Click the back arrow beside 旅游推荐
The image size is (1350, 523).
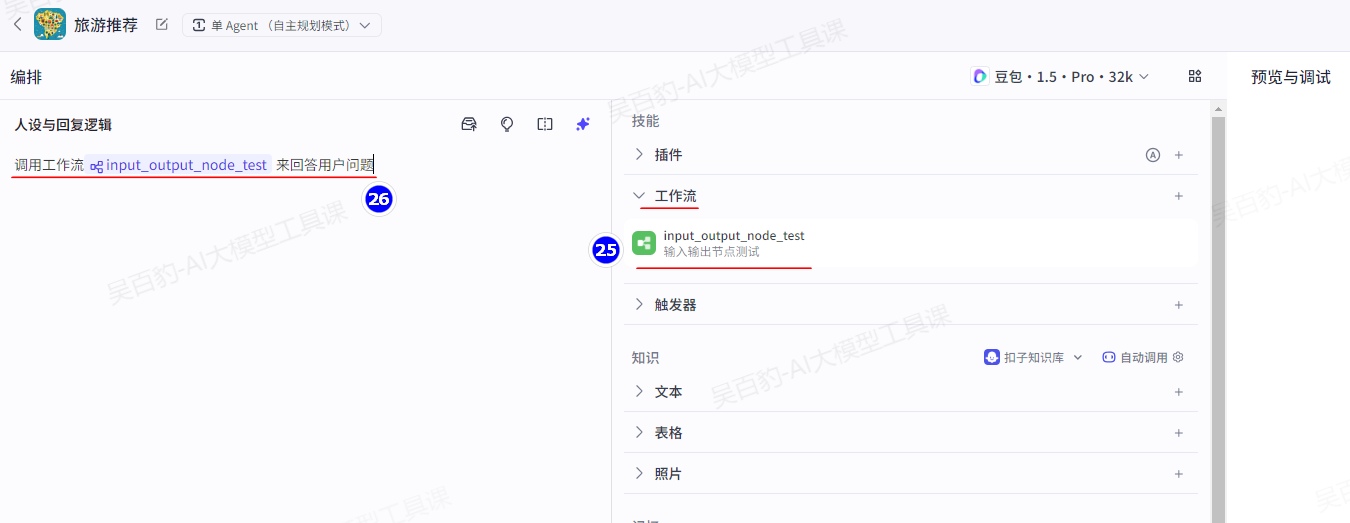pos(17,24)
